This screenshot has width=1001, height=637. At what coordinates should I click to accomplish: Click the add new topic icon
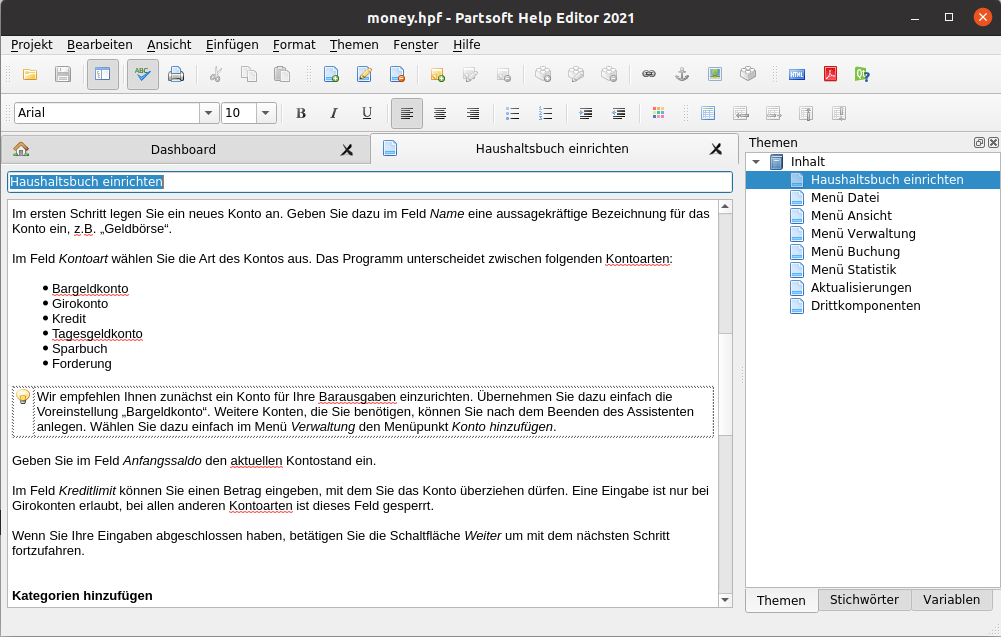pos(332,74)
